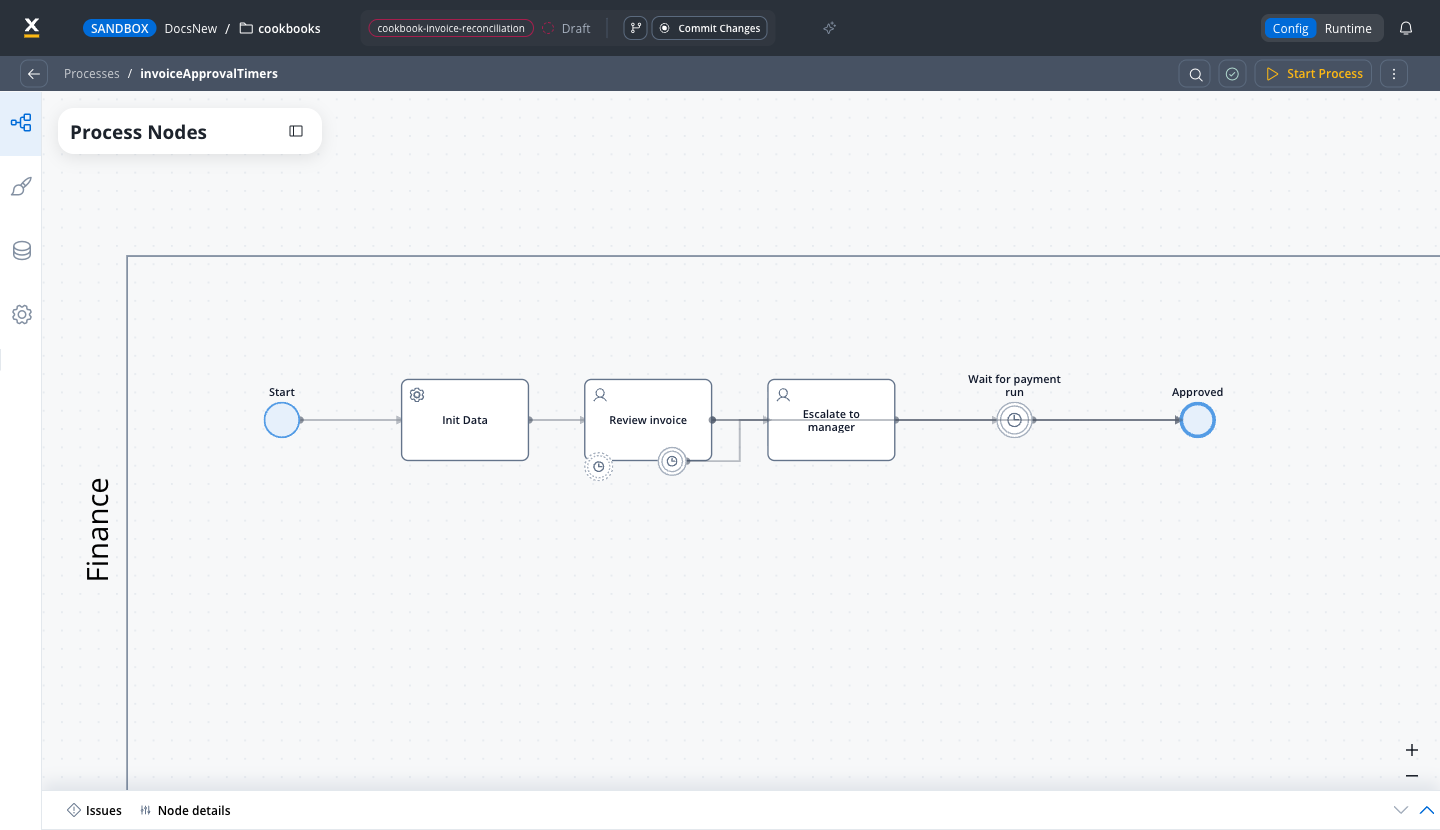The image size is (1440, 830).
Task: Click Commit Changes button
Action: pos(710,28)
